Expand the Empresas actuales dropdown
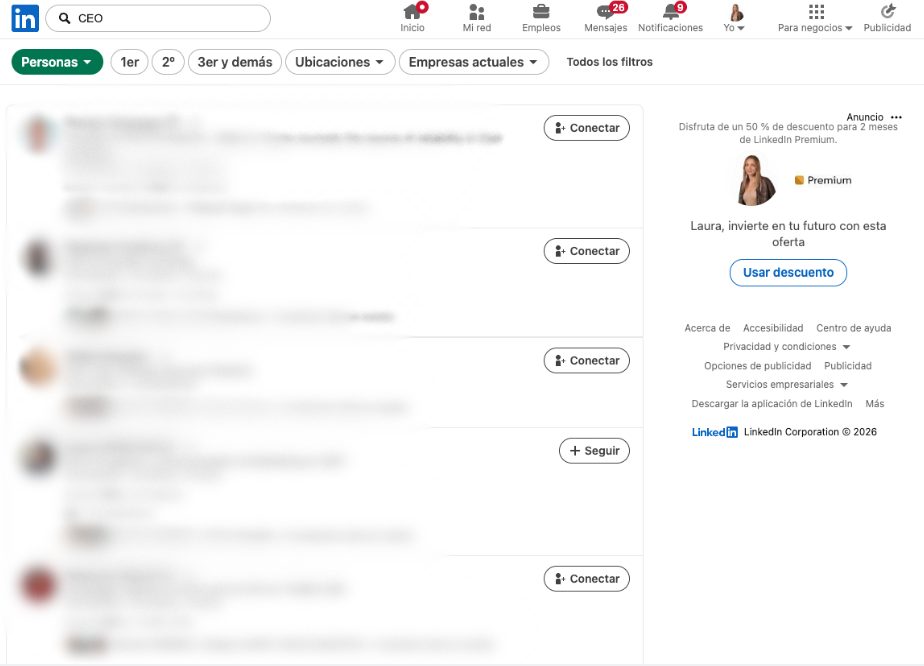Screen dimensions: 924x666 click(473, 62)
